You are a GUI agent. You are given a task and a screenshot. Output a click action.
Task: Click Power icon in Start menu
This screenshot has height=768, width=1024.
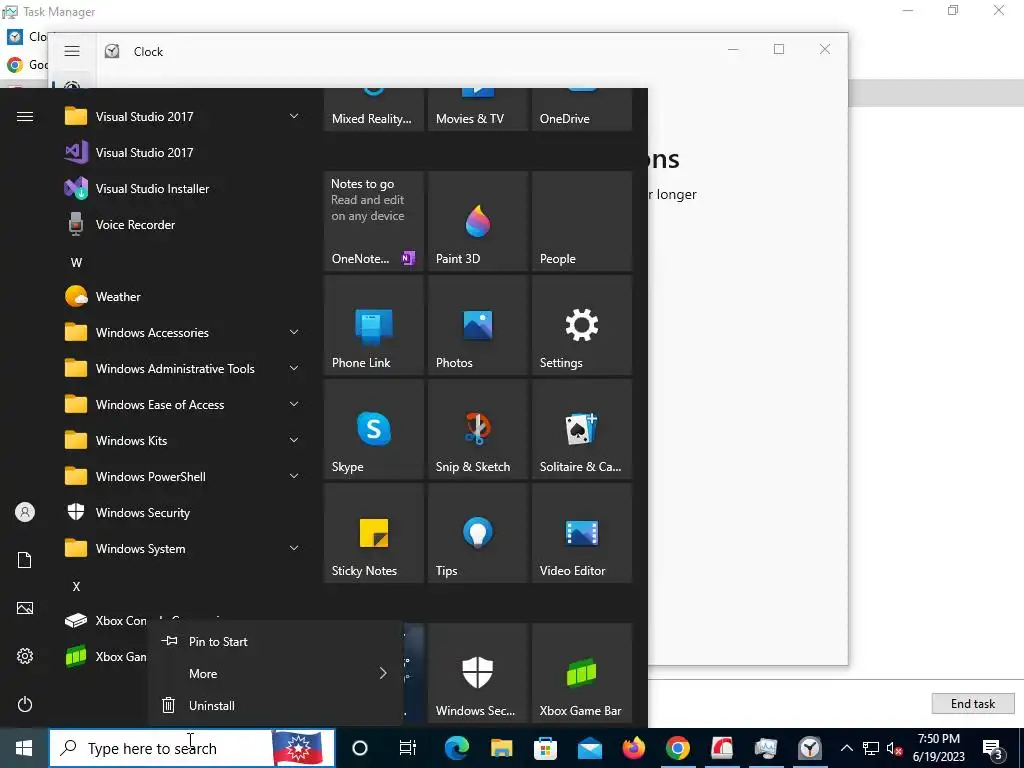25,704
